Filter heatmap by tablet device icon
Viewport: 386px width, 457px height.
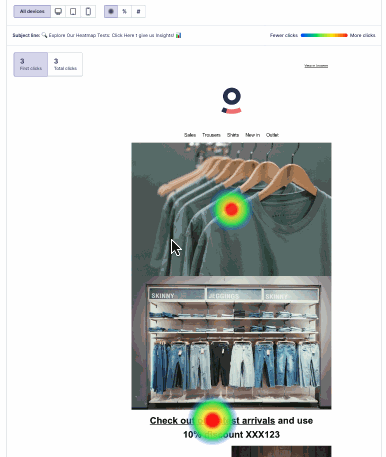click(73, 11)
